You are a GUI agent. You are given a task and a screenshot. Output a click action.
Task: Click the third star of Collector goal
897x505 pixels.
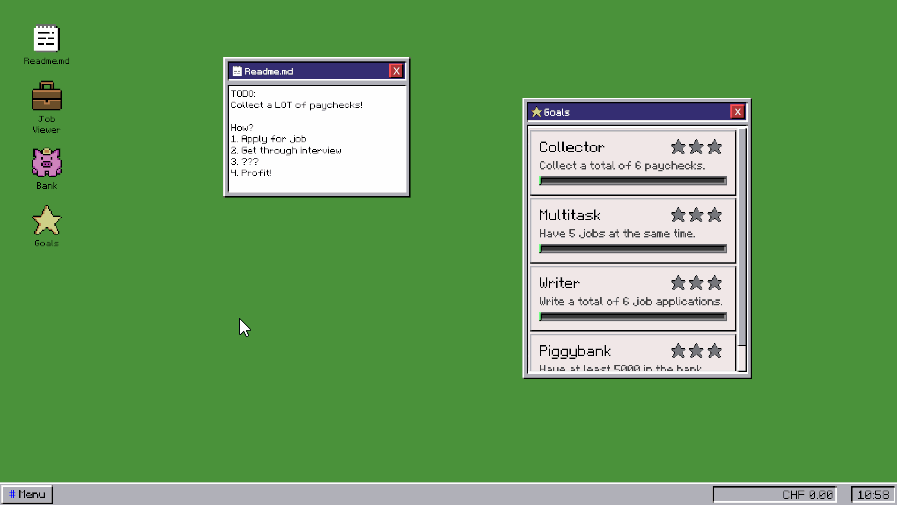click(x=714, y=147)
